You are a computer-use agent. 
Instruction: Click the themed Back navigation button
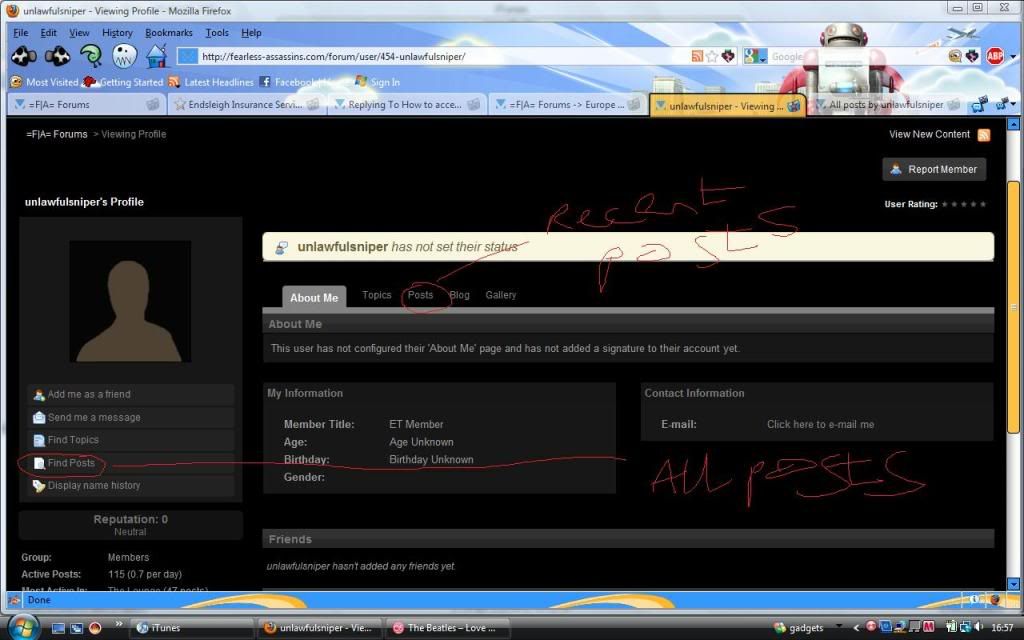click(x=24, y=56)
